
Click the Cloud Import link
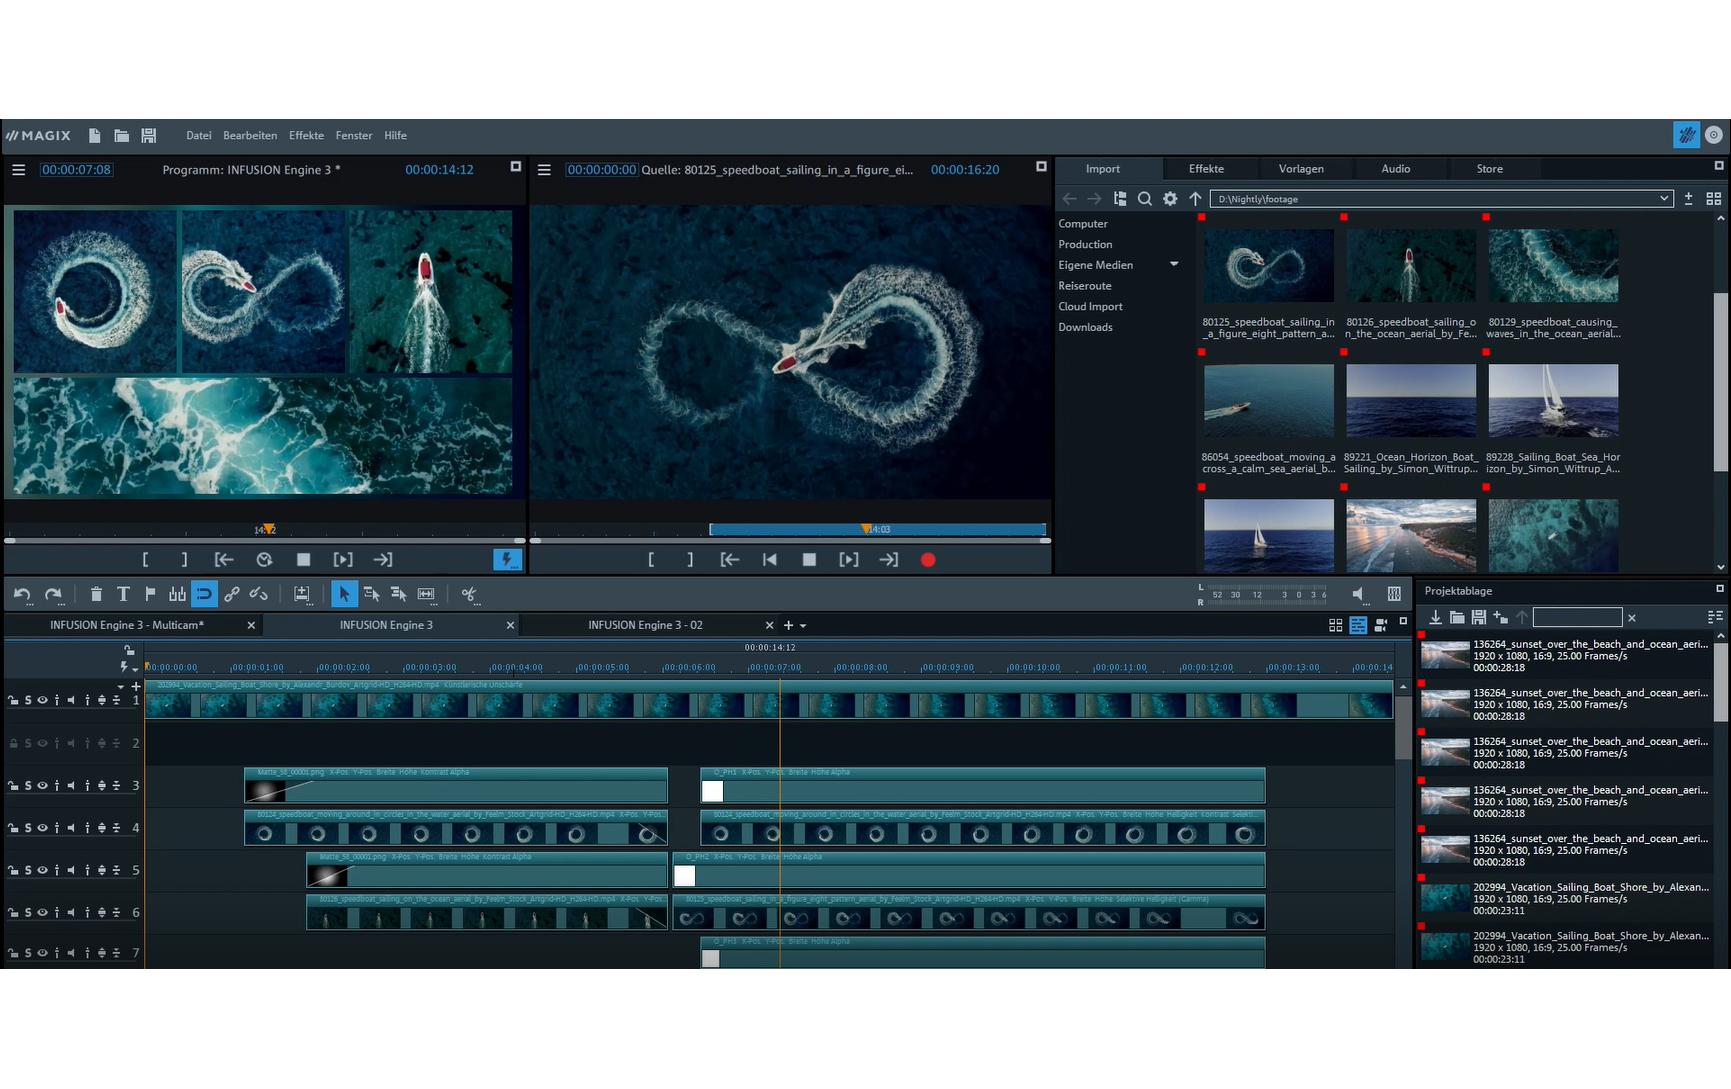(1090, 307)
